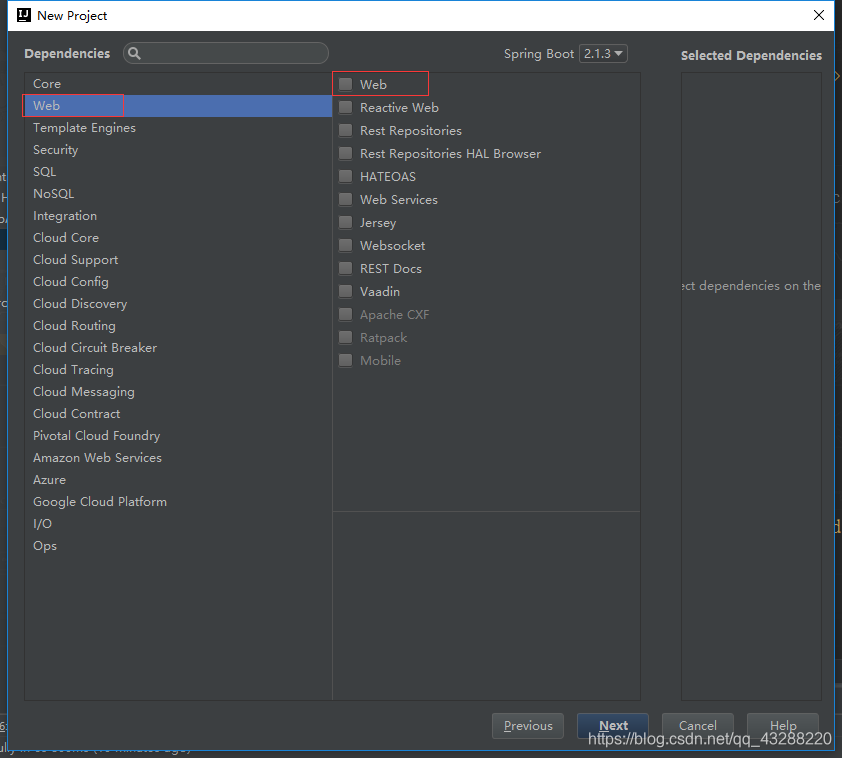The width and height of the screenshot is (842, 758).
Task: Select the Cloud Contract category
Action: click(178, 414)
